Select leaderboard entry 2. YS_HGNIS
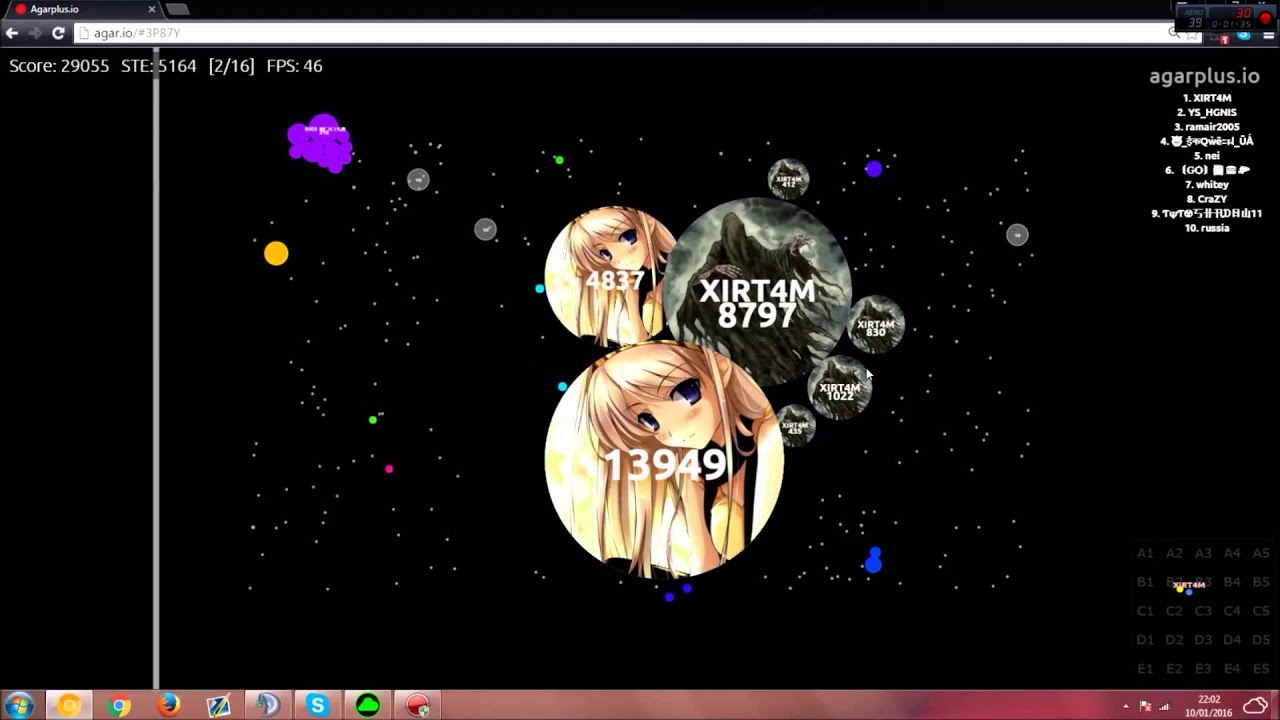1280x720 pixels. [x=1206, y=113]
